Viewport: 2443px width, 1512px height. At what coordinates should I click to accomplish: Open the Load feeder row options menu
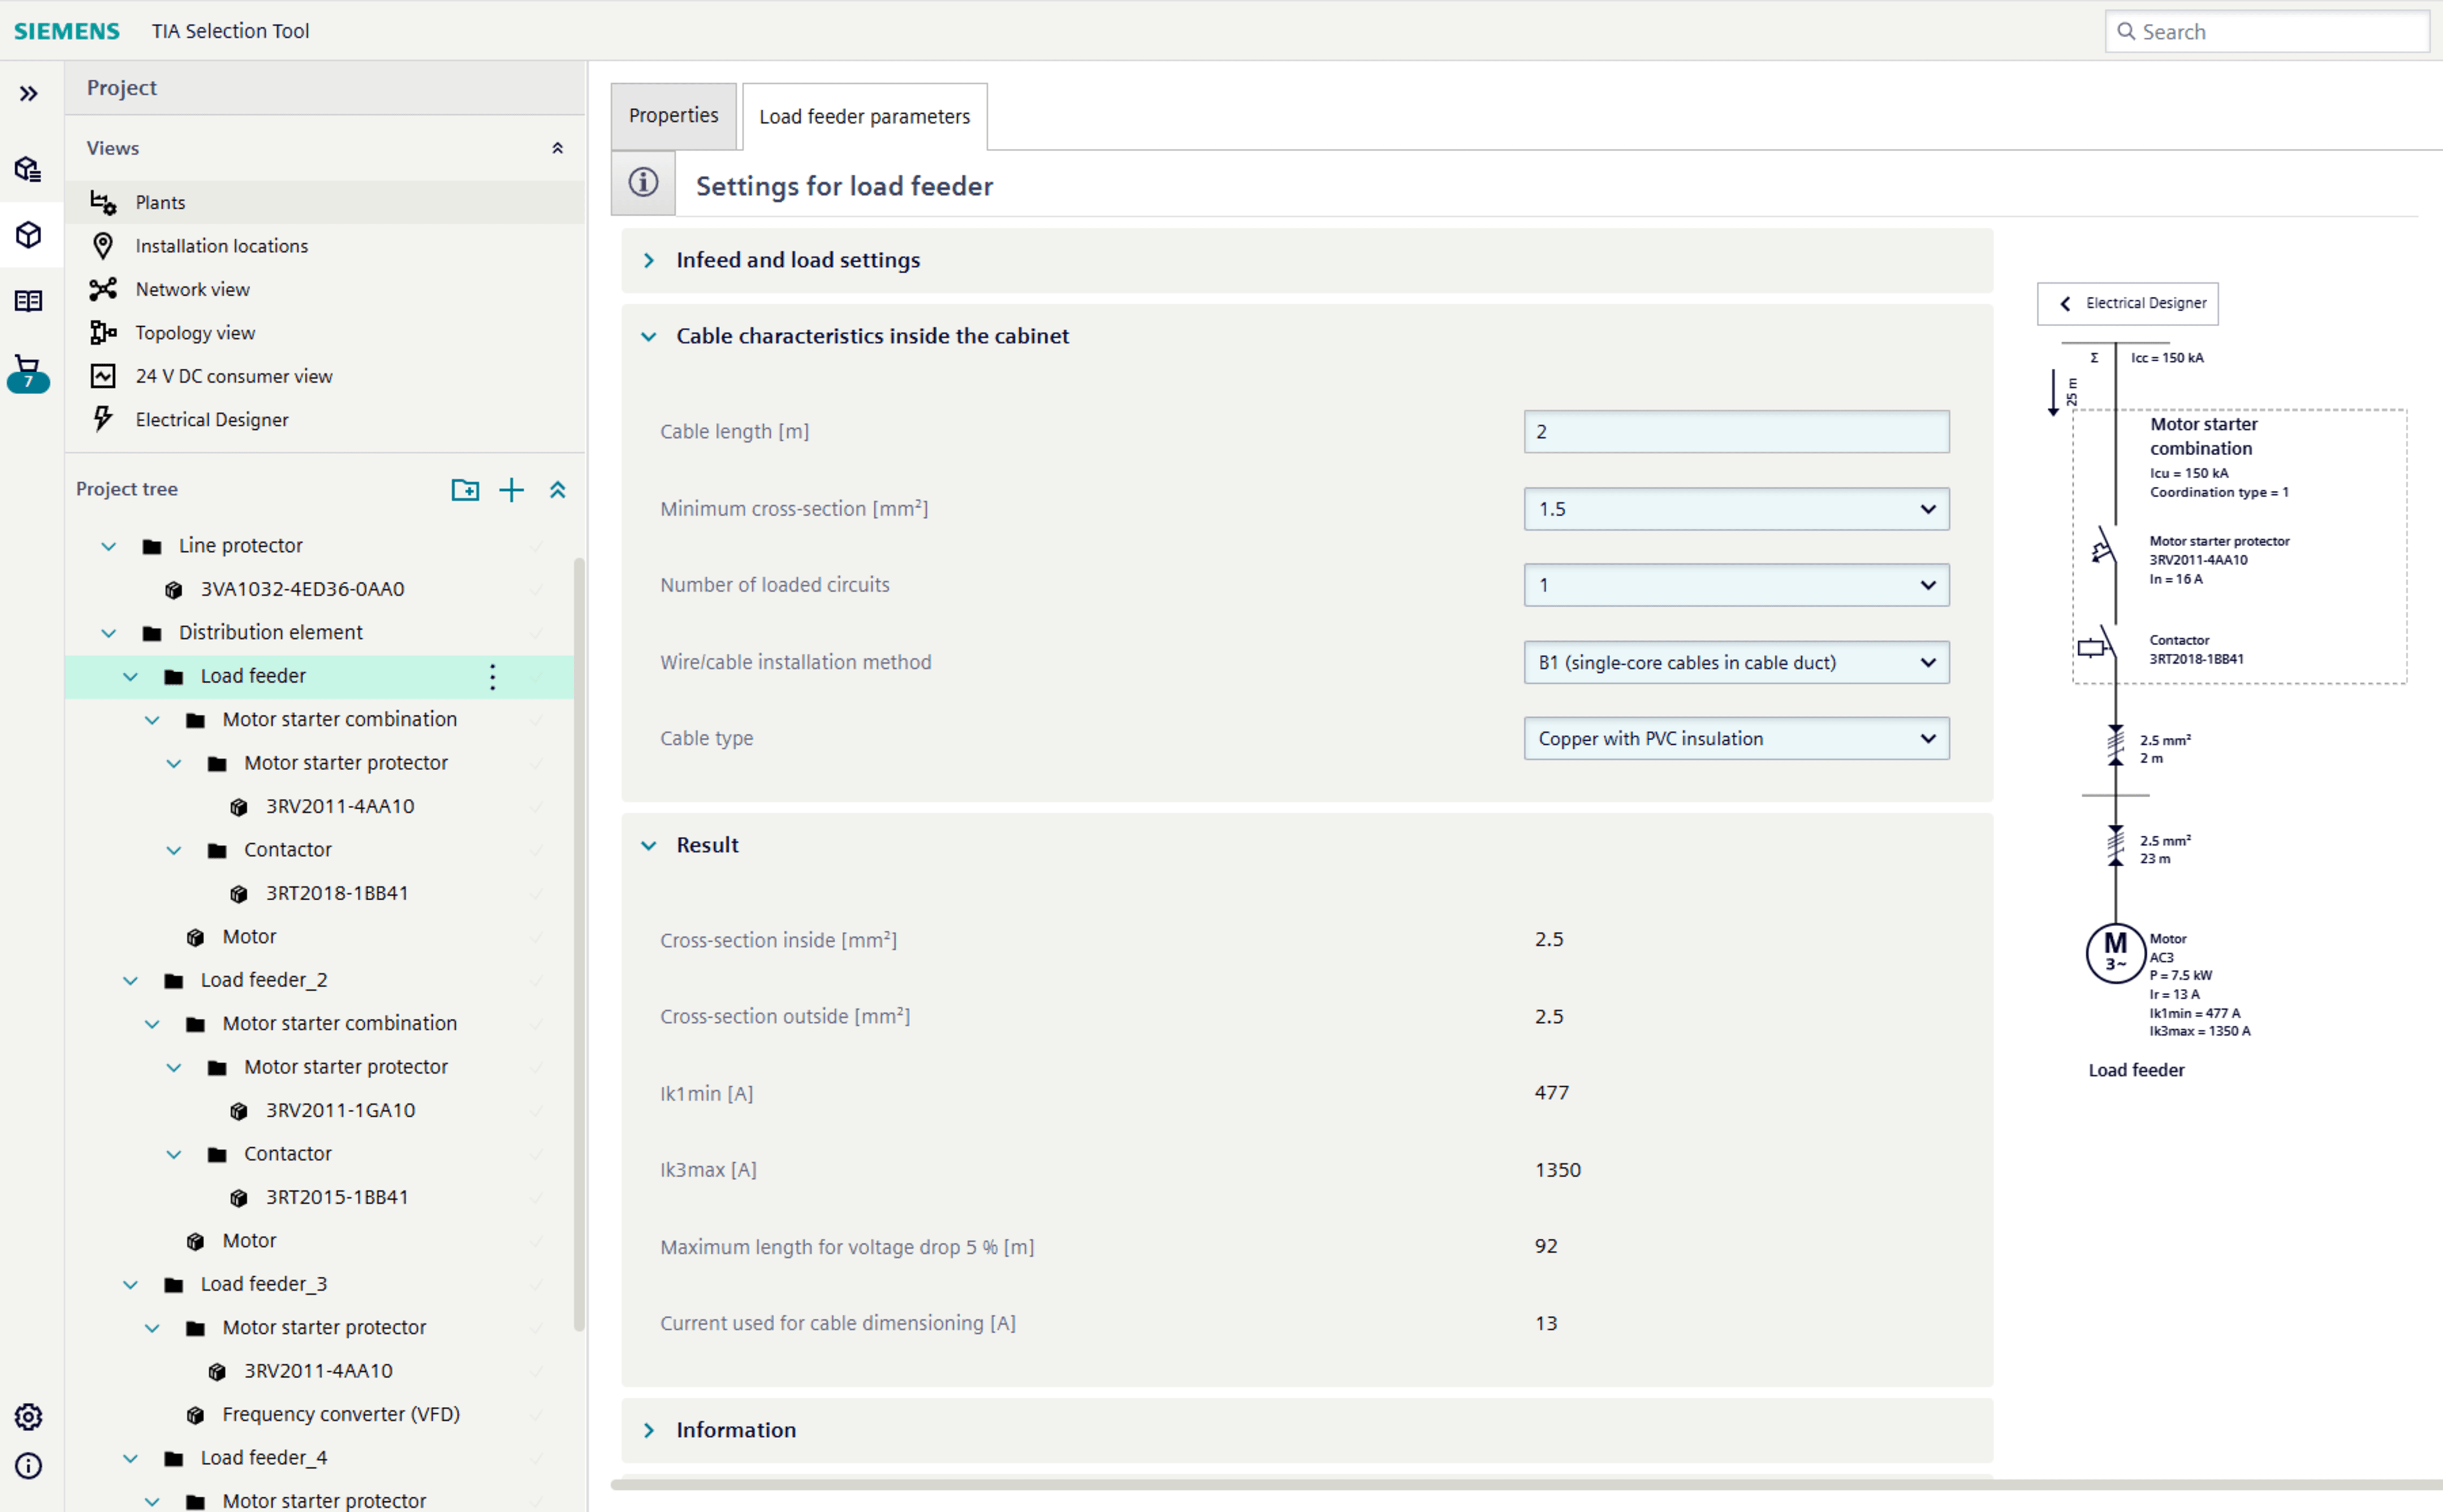pos(492,677)
